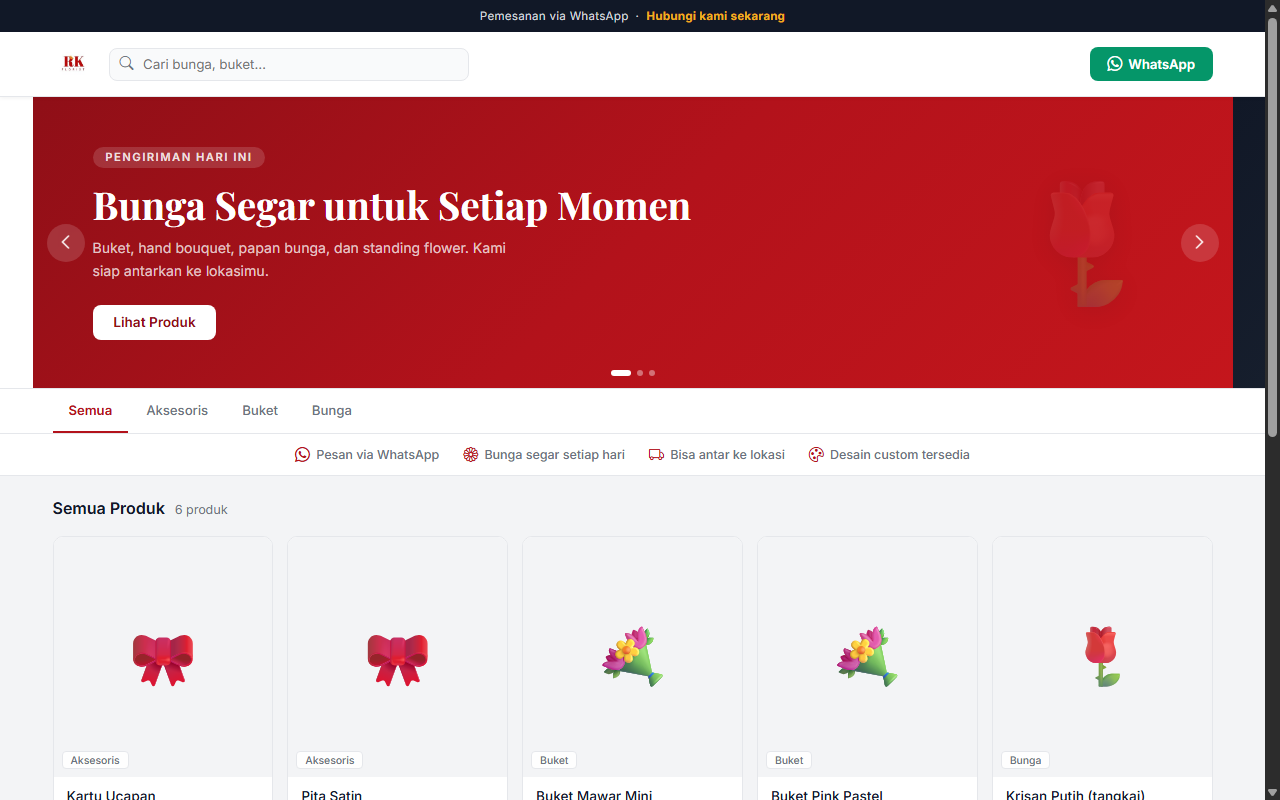Click the WhatsApp icon beside Pesan via WhatsApp
This screenshot has height=800, width=1280.
point(302,455)
